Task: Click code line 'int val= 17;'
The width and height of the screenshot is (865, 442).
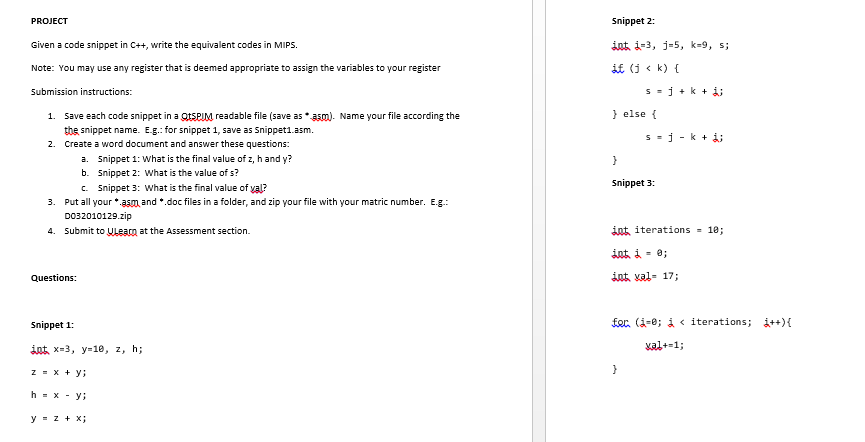Action: point(645,276)
